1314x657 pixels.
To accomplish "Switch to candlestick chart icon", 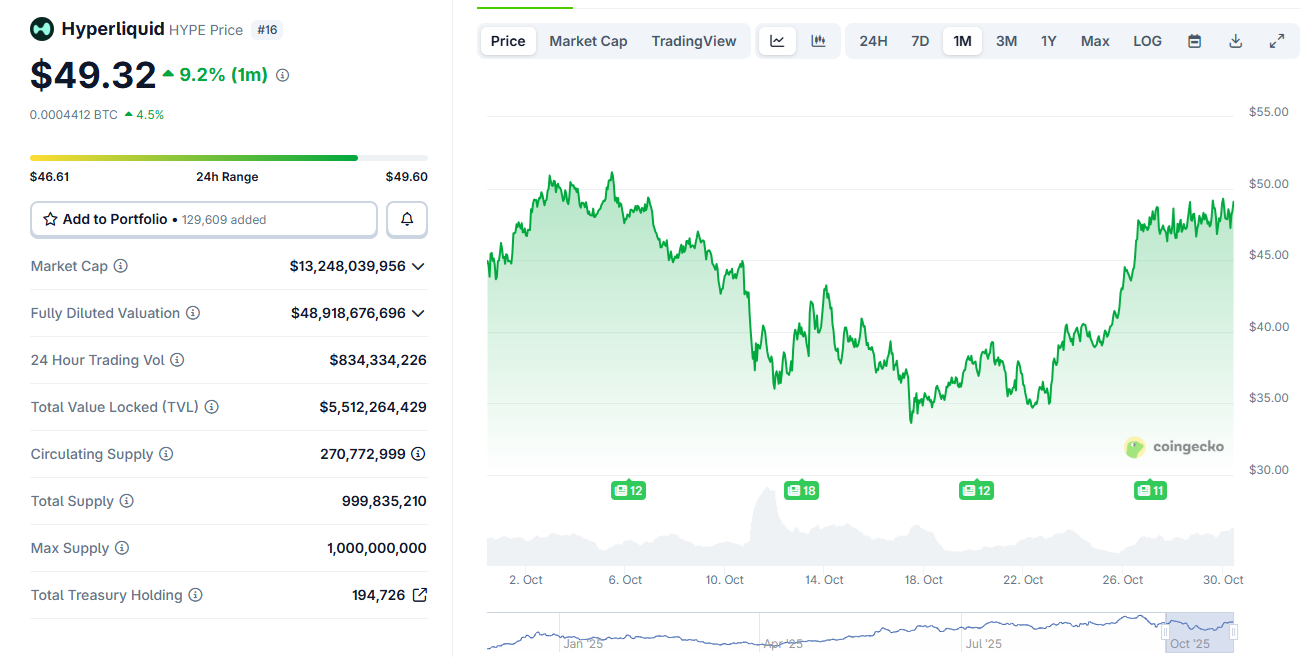I will (x=817, y=41).
